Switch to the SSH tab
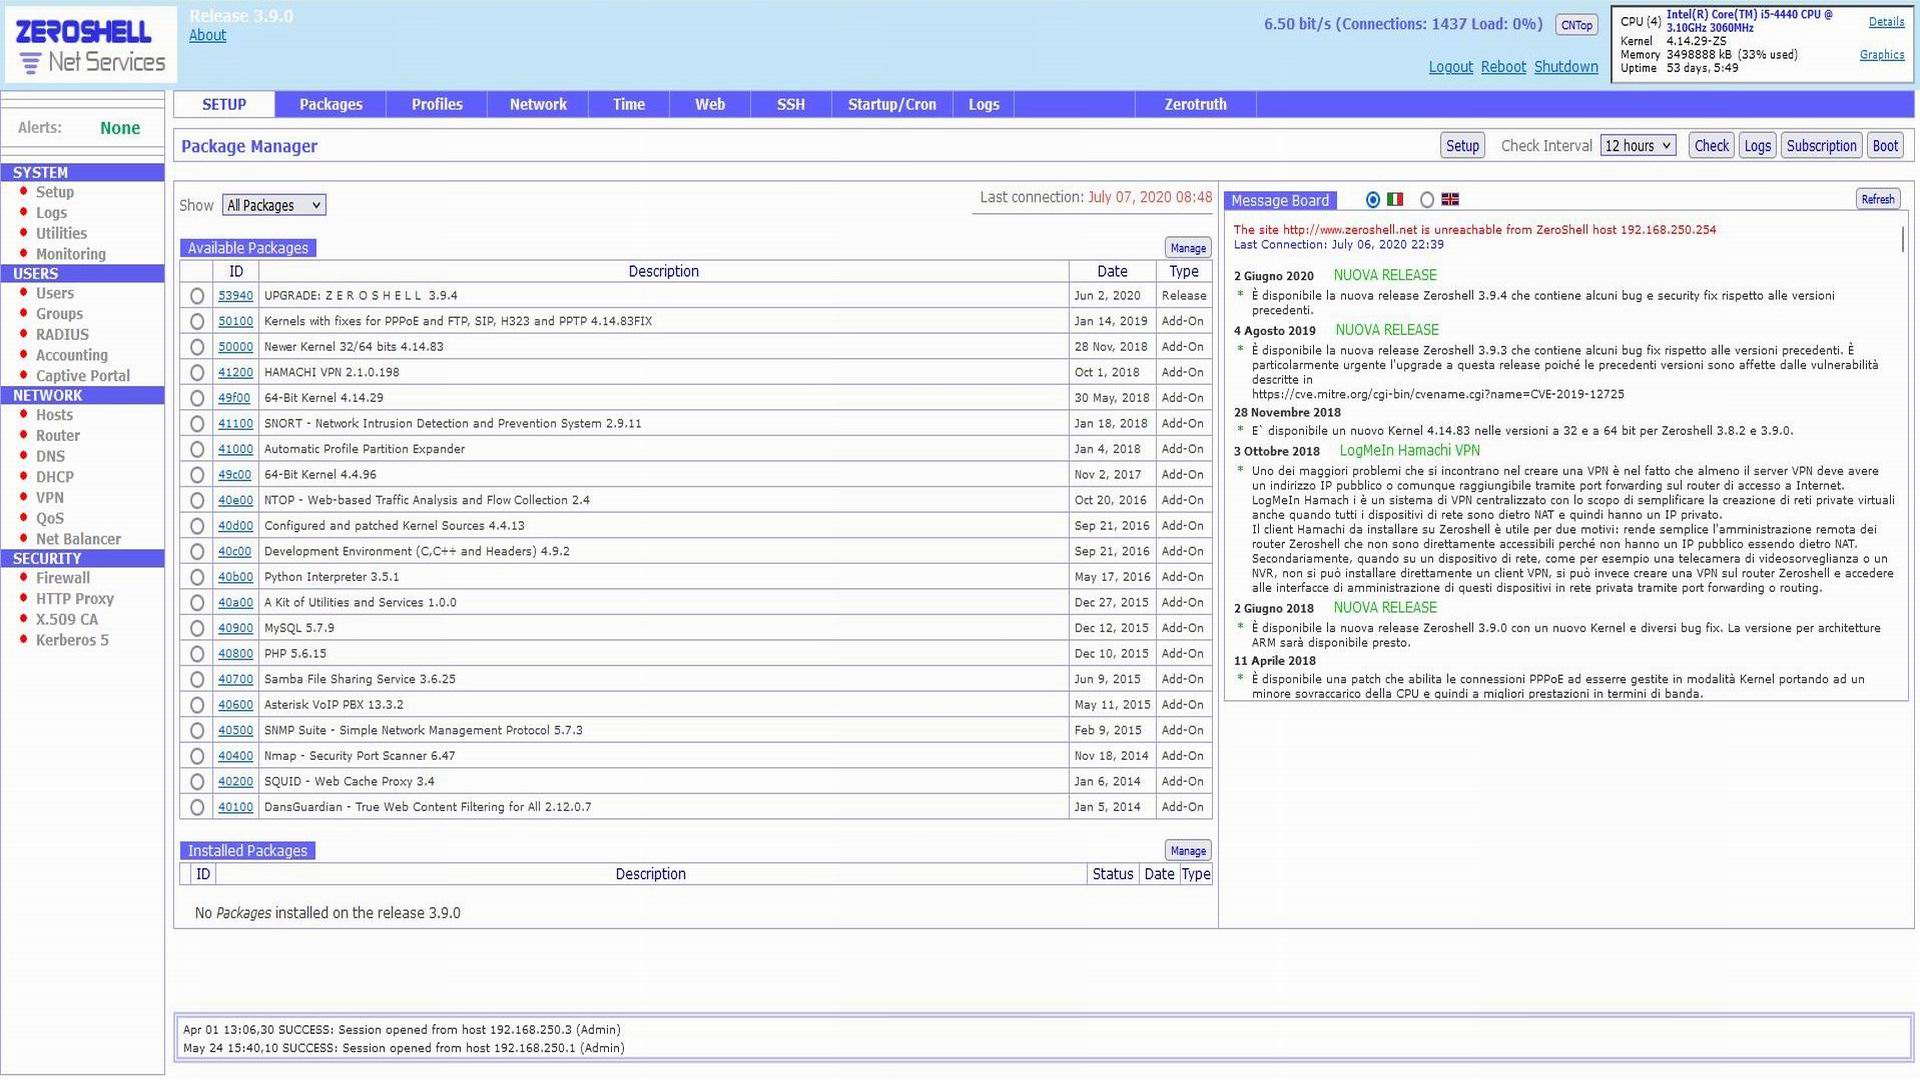Screen dimensions: 1920x1080 point(791,104)
